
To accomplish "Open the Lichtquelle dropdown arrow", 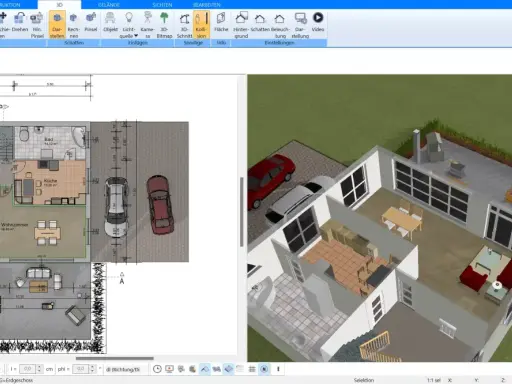I will 136,35.
